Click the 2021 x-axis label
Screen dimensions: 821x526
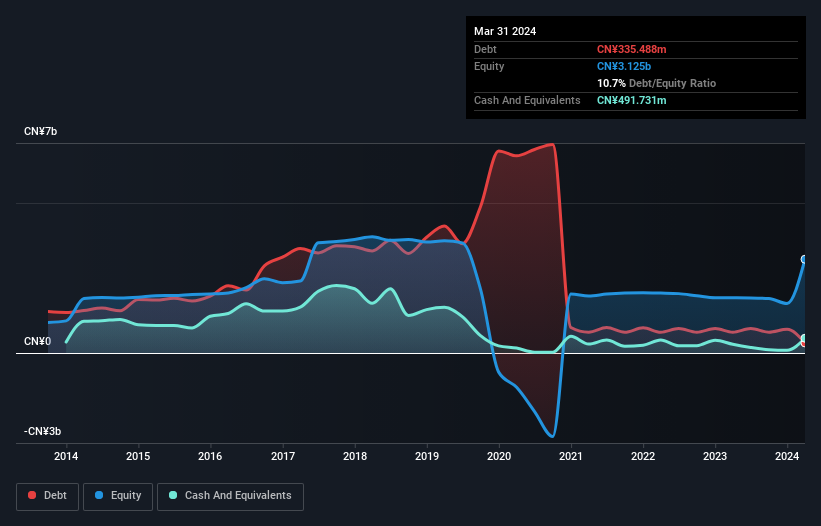click(x=571, y=456)
